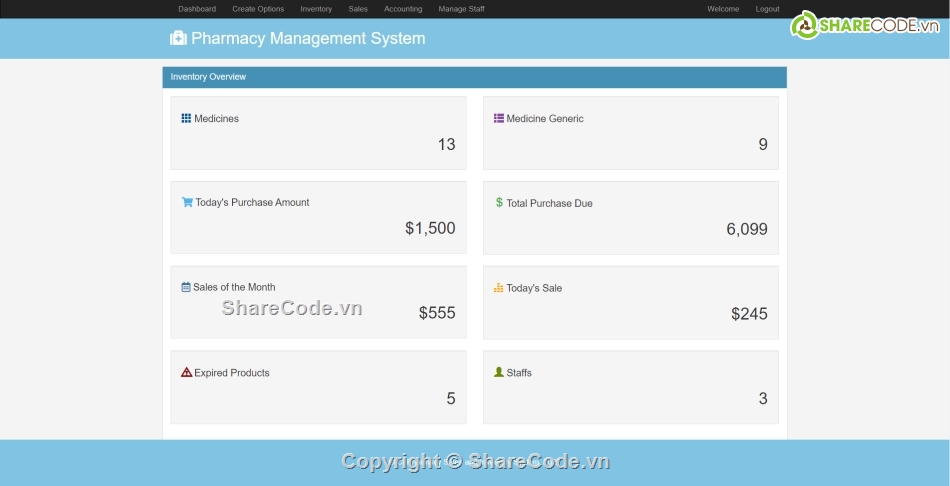This screenshot has height=486, width=950.
Task: Open the Sales menu
Action: [x=358, y=9]
